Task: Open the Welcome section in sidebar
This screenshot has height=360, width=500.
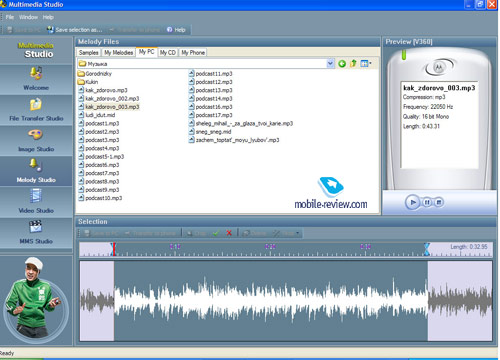Action: pos(36,79)
